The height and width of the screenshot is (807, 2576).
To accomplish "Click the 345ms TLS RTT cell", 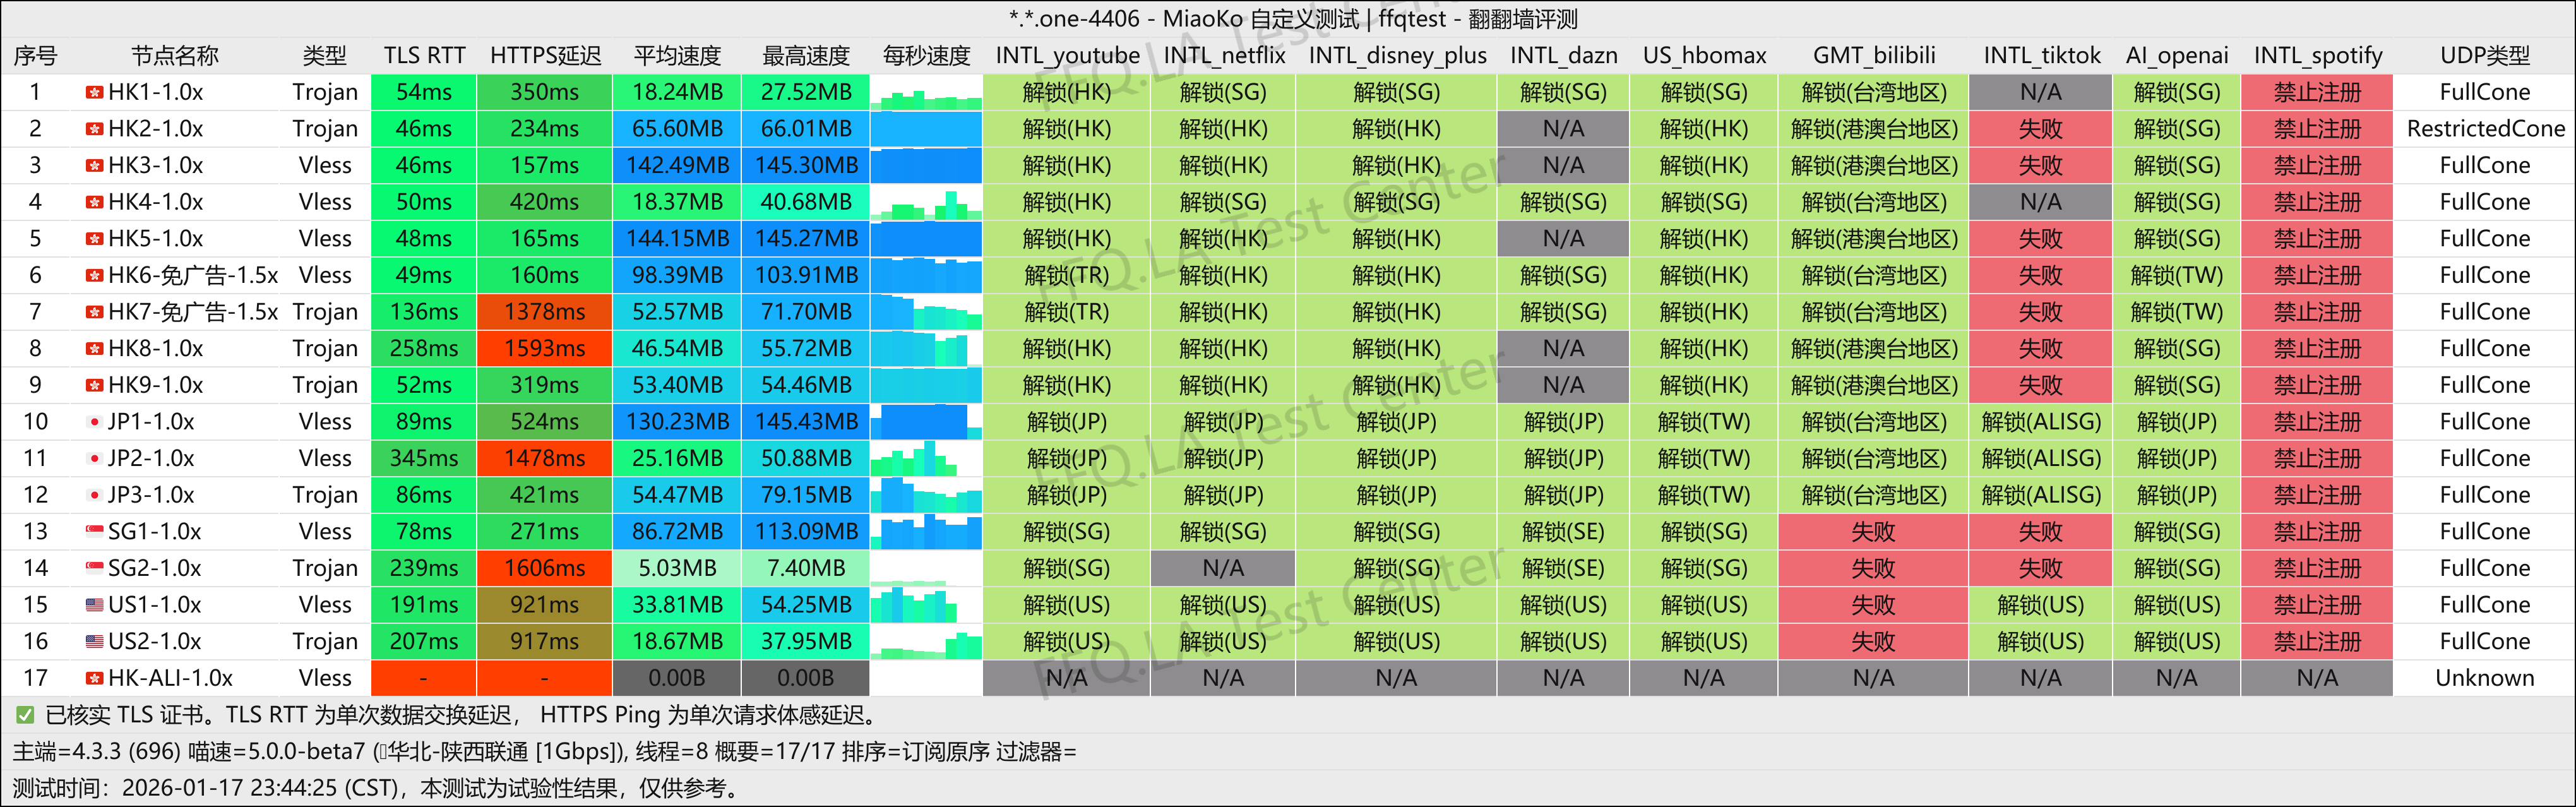I will 424,458.
